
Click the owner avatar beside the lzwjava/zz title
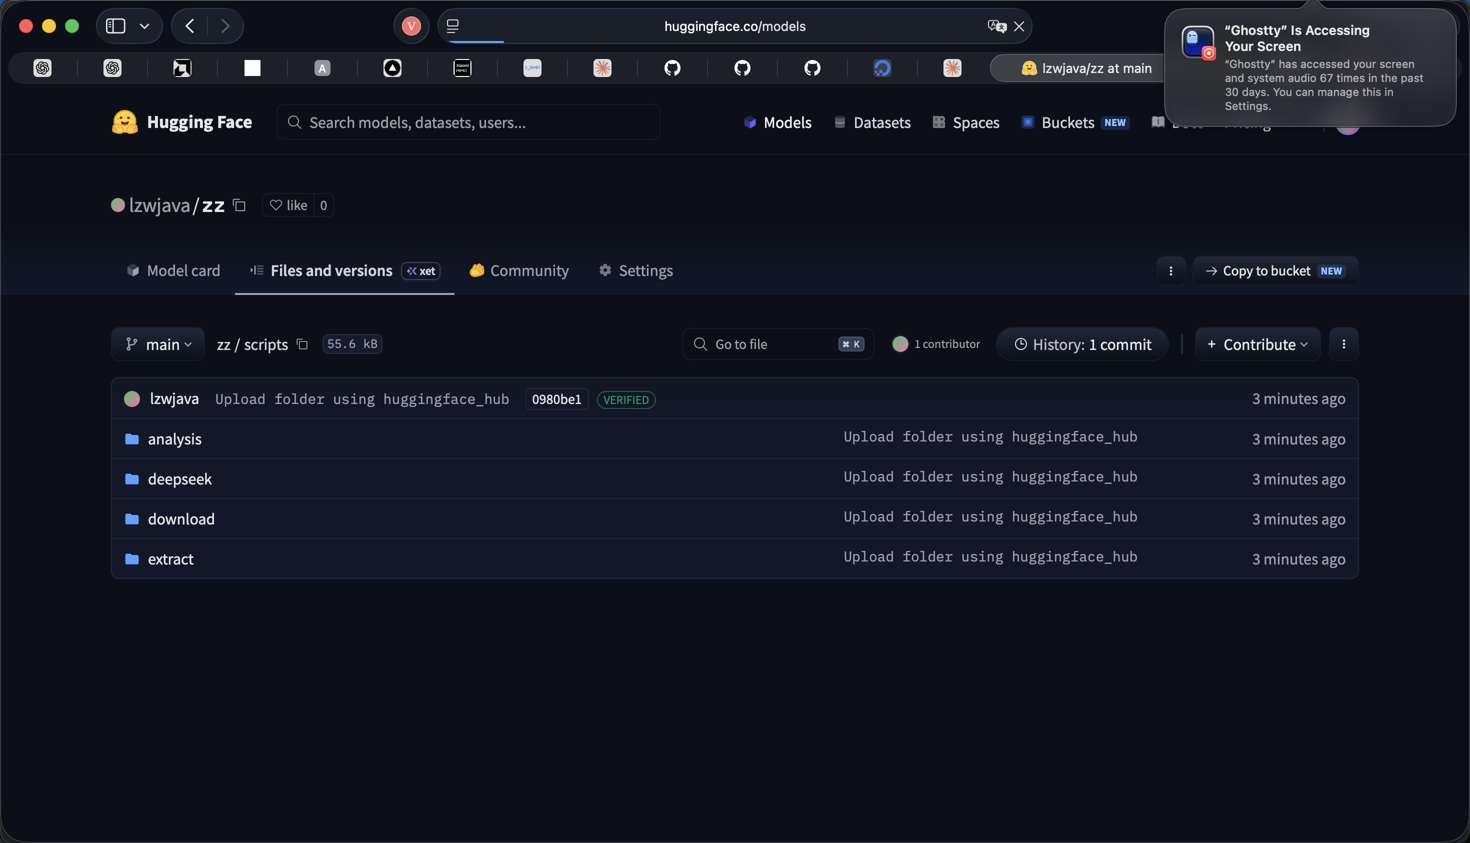pos(118,205)
